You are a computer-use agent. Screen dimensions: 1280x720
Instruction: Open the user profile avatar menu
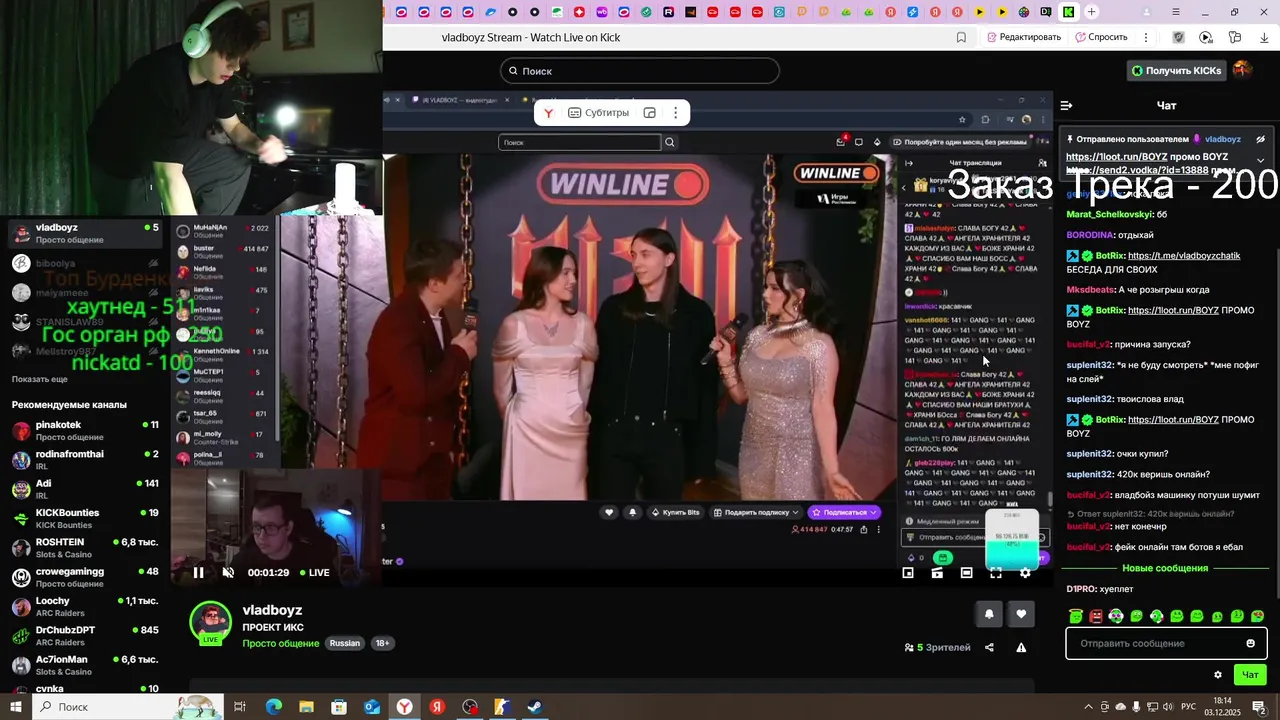coord(1242,70)
